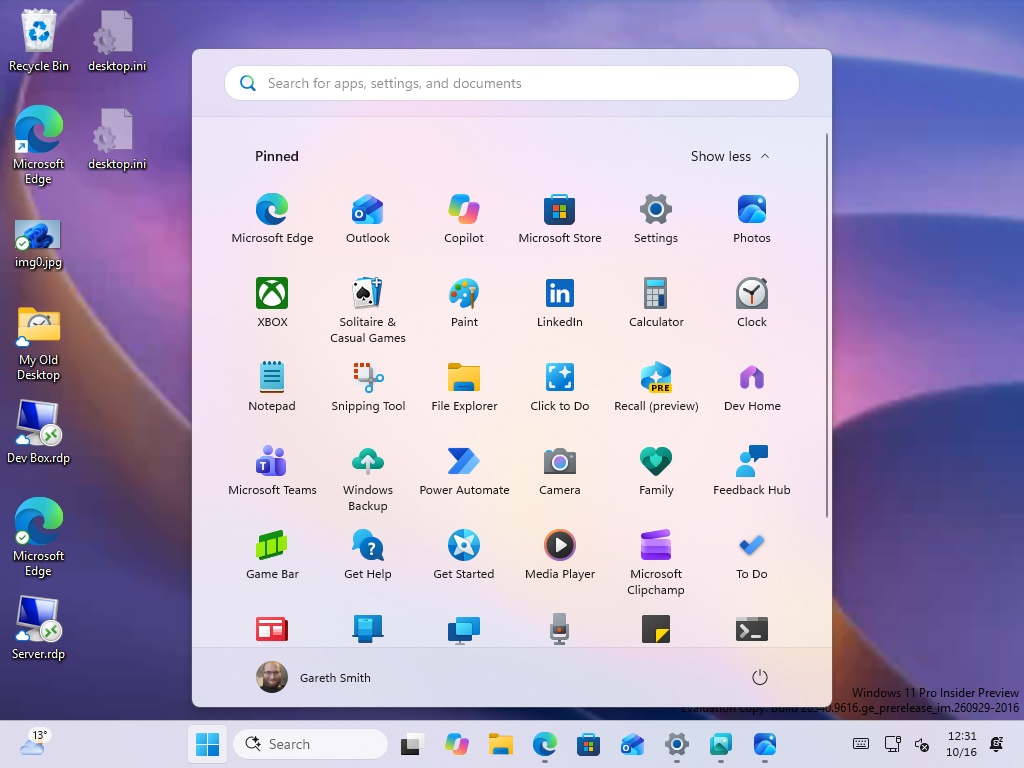Open the power options button

[x=760, y=677]
